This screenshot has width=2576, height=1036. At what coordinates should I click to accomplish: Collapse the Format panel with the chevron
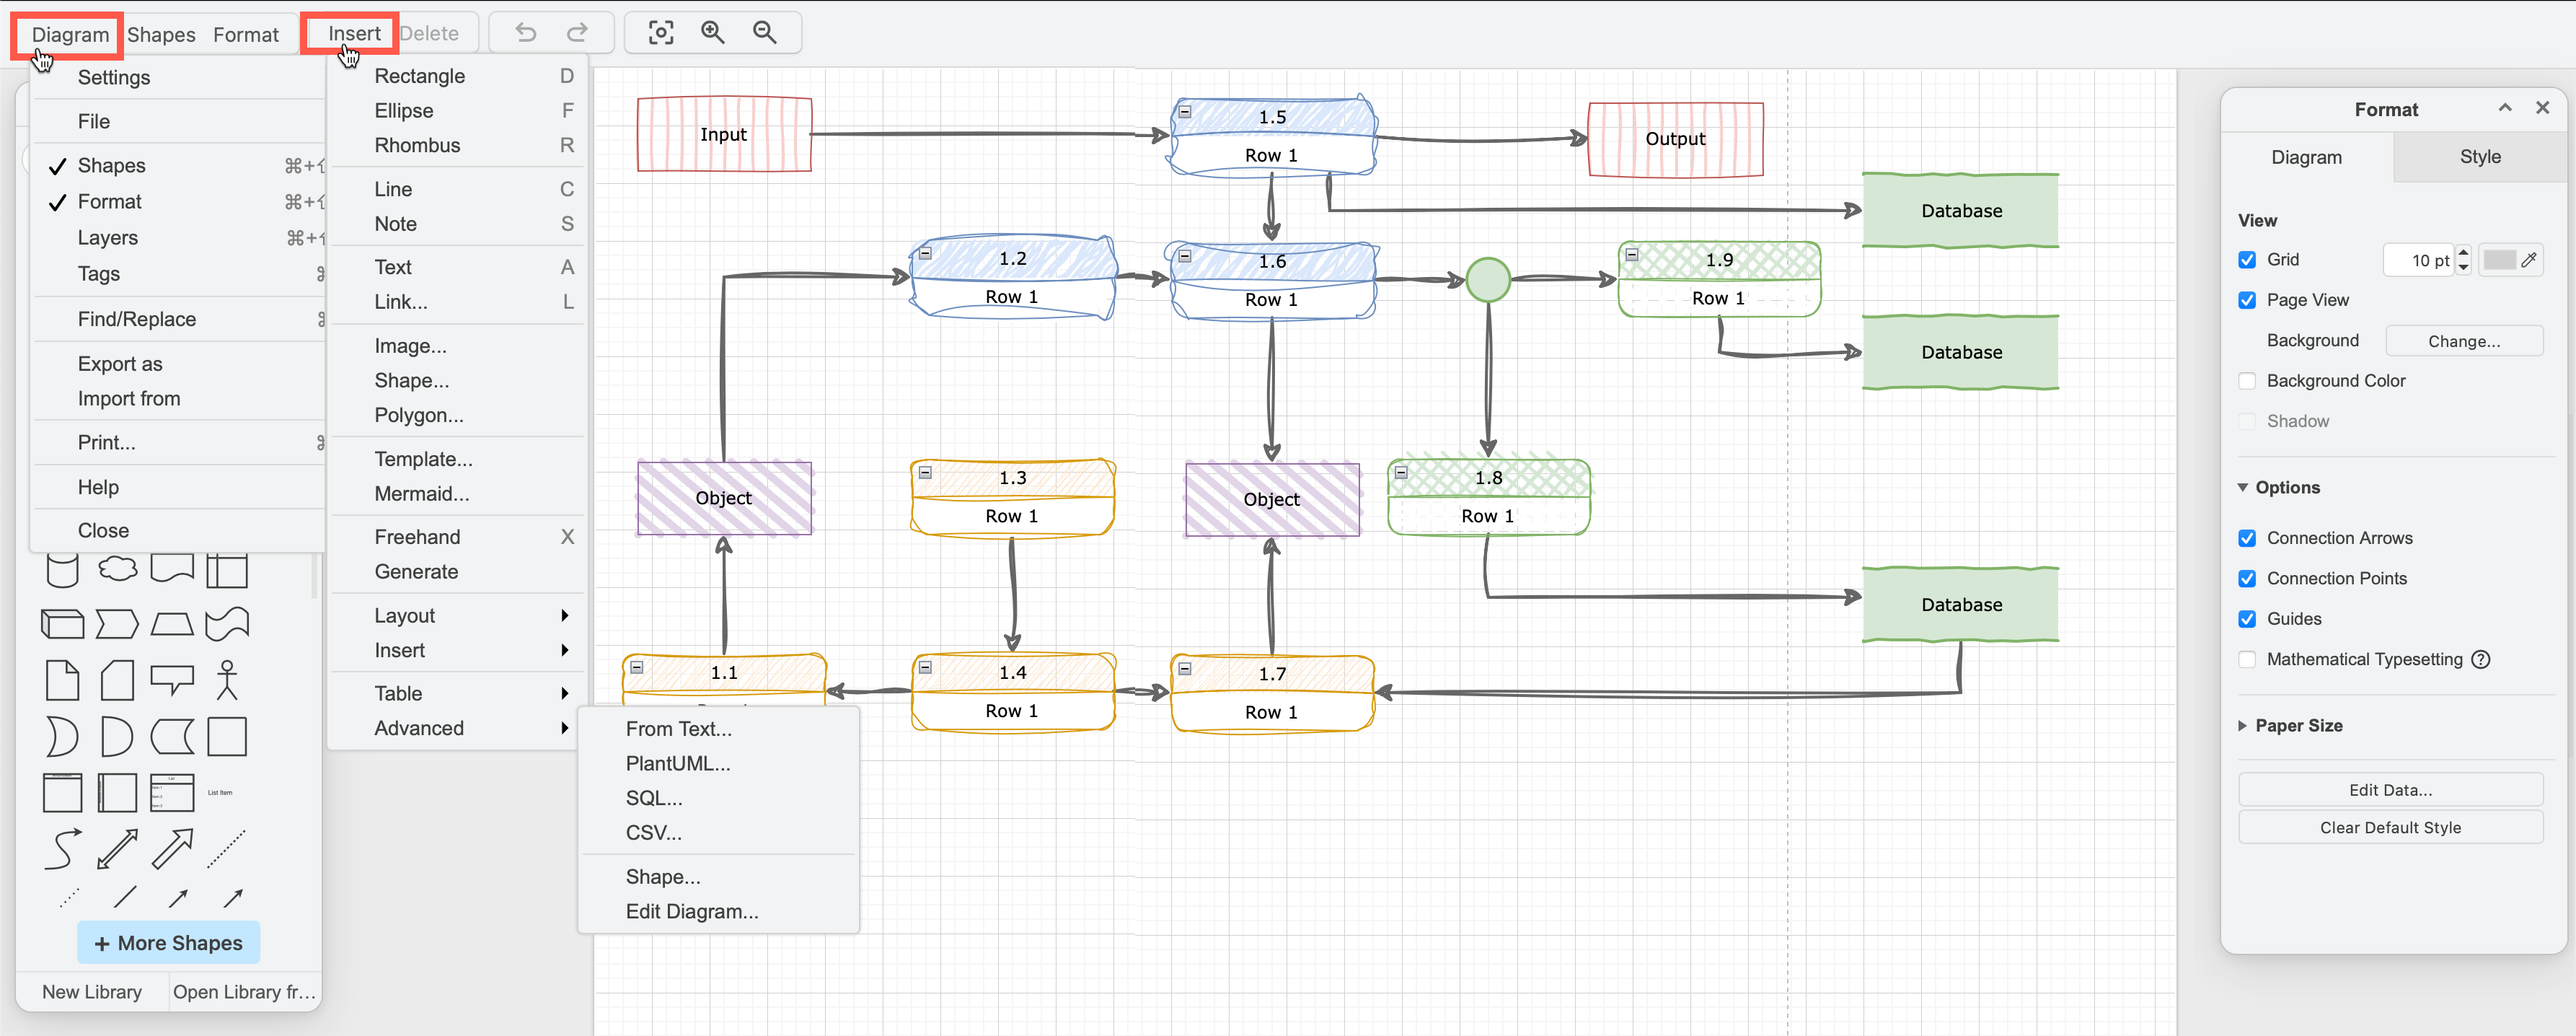point(2505,108)
